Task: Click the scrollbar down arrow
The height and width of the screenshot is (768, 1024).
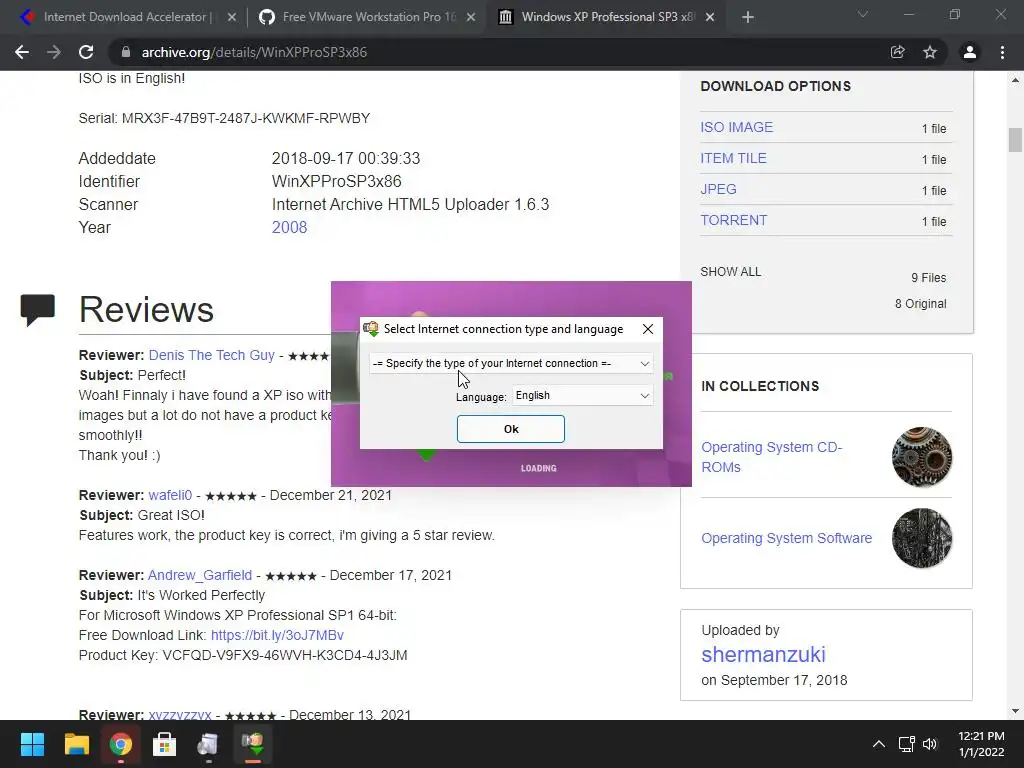Action: [x=1015, y=711]
